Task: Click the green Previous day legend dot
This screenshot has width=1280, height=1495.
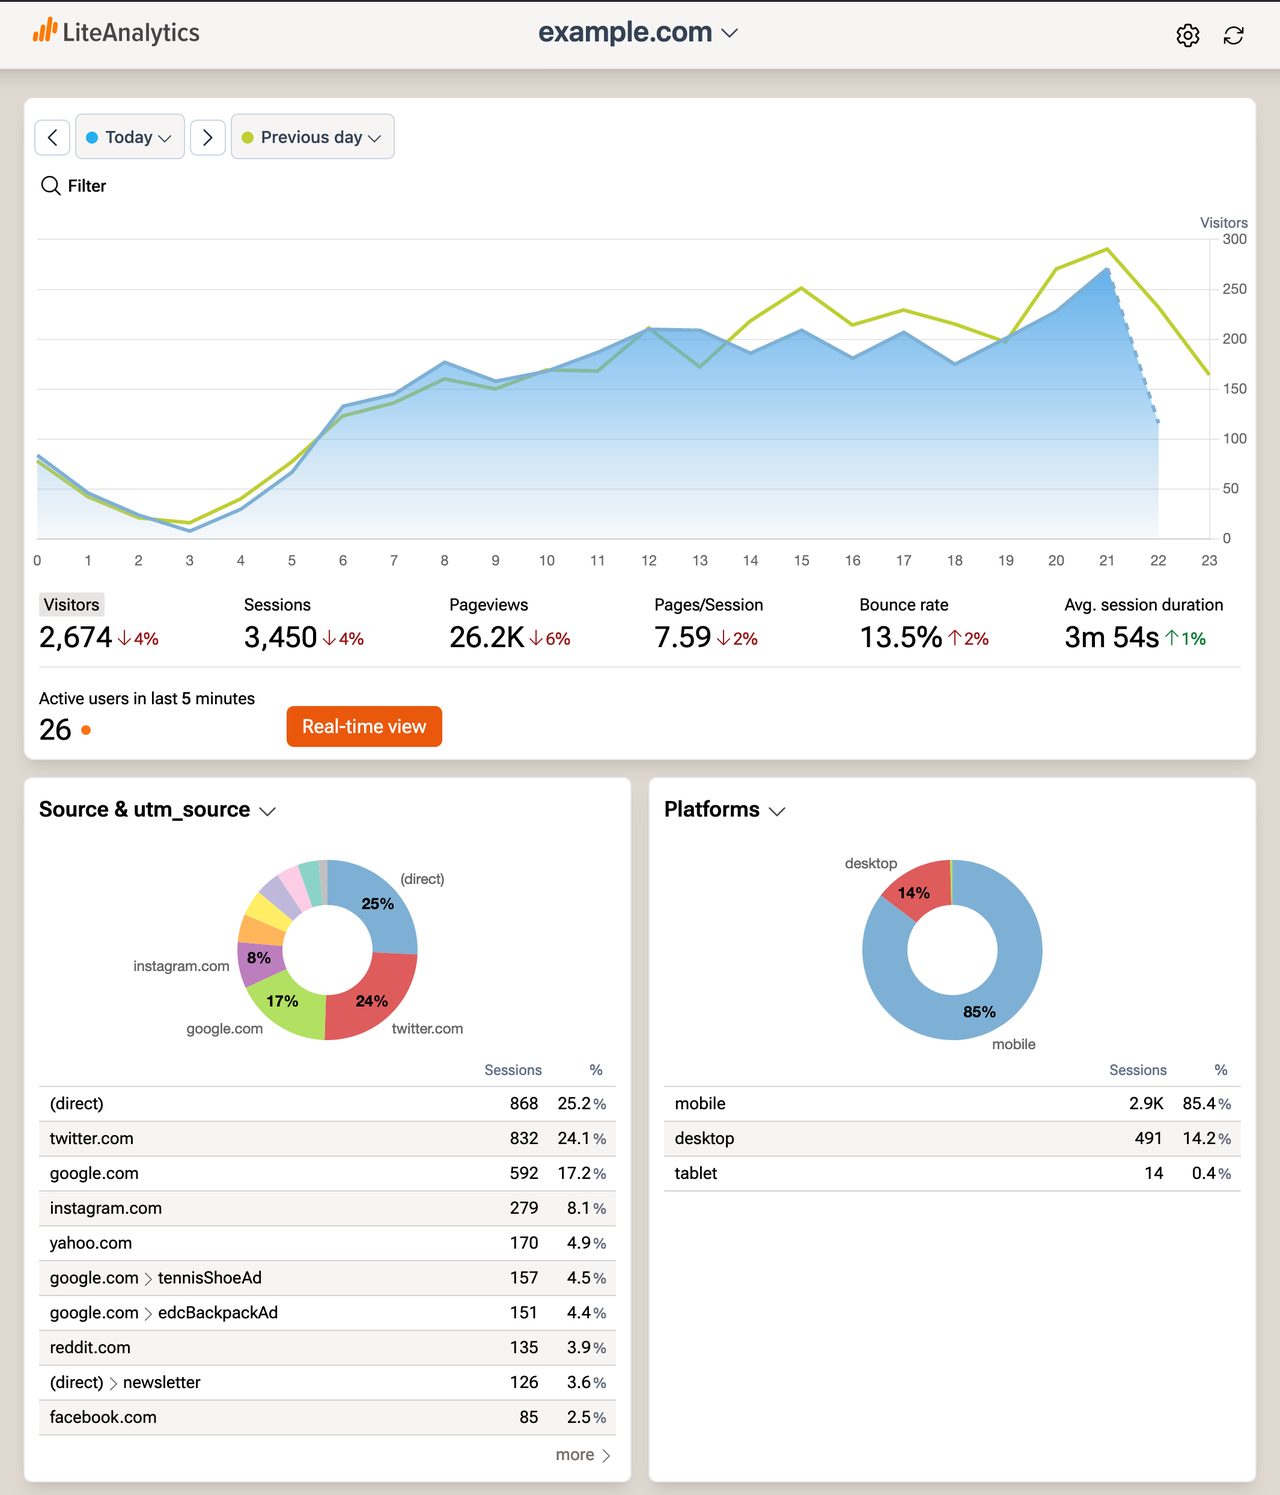Action: (248, 137)
